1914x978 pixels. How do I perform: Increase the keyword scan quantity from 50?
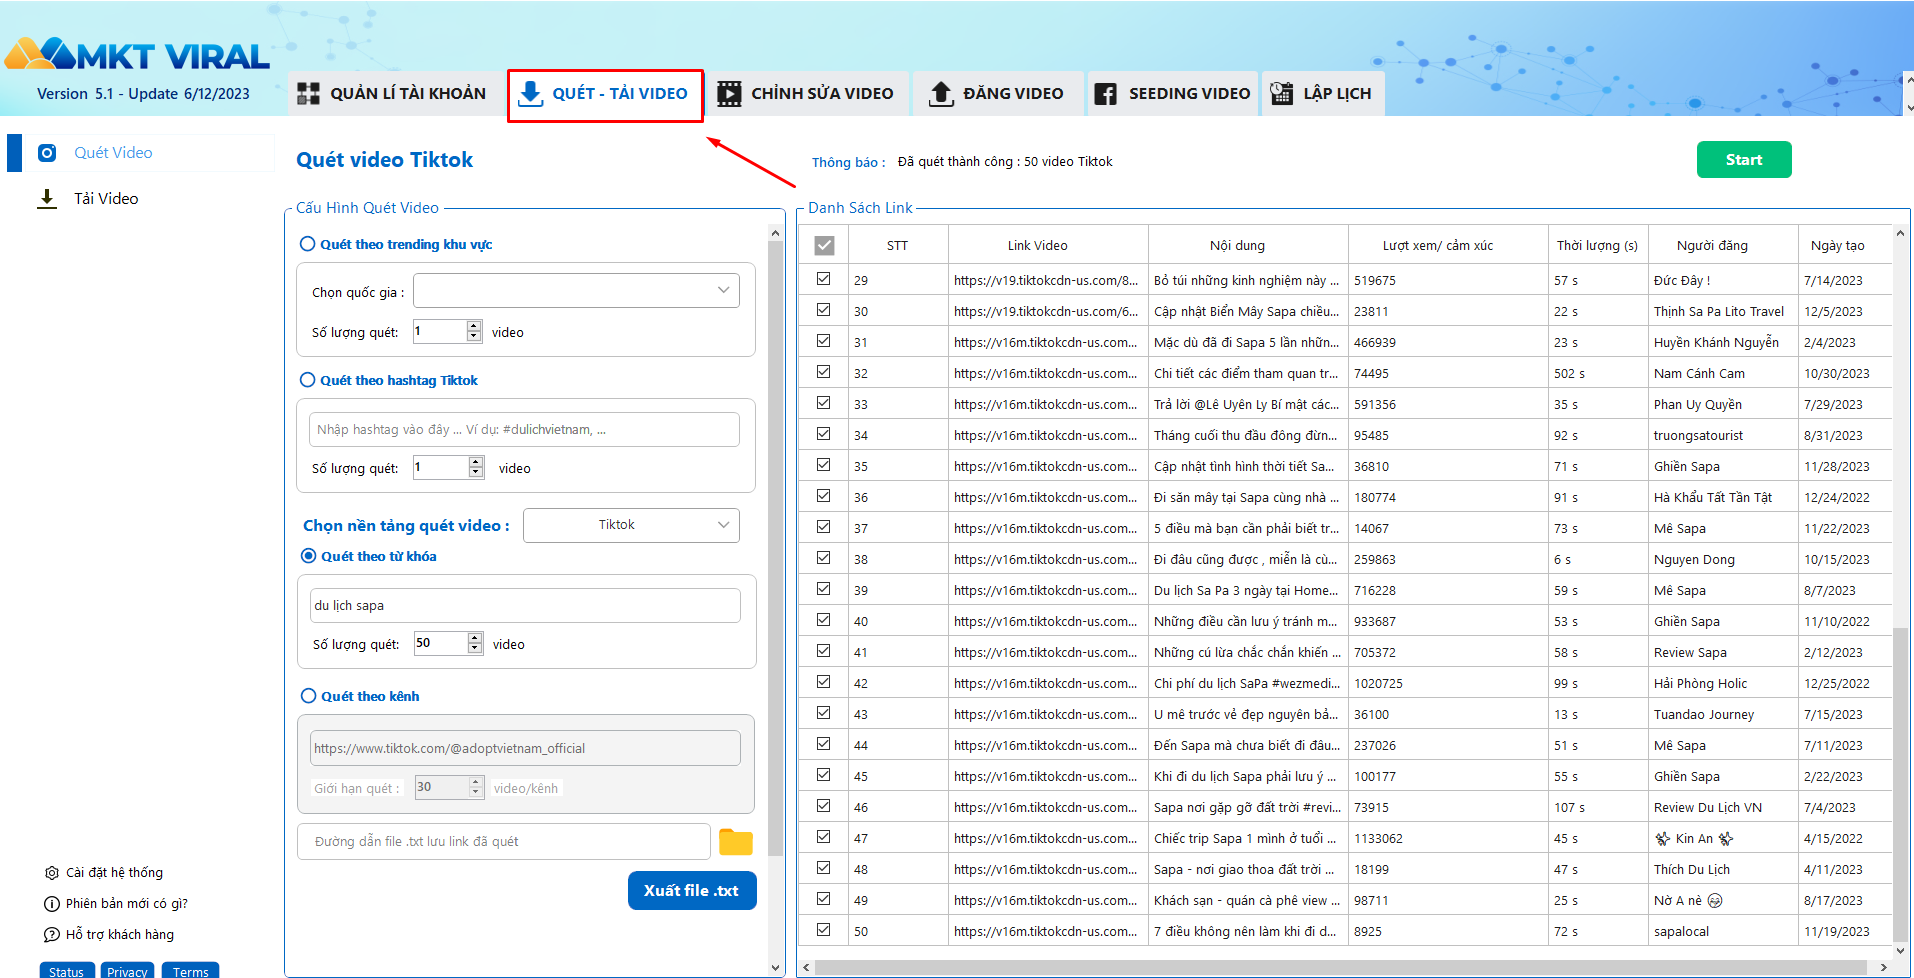tap(475, 638)
